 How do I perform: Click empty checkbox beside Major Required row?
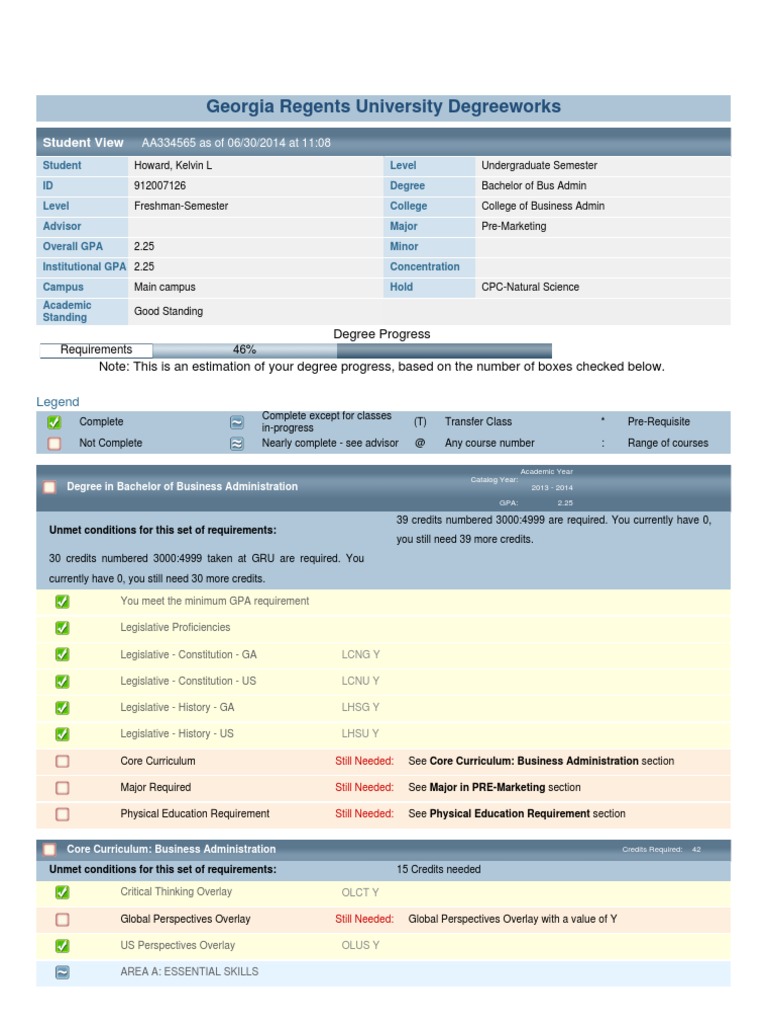[62, 788]
